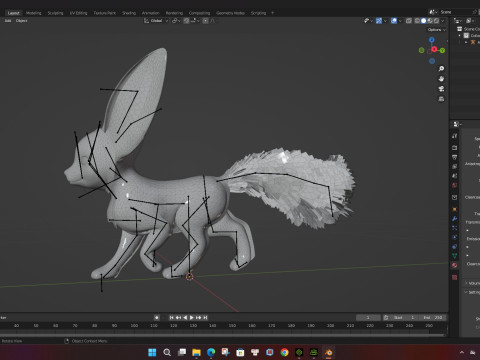Screen dimensions: 480x360
Task: Play the animation forward
Action: pos(192,318)
